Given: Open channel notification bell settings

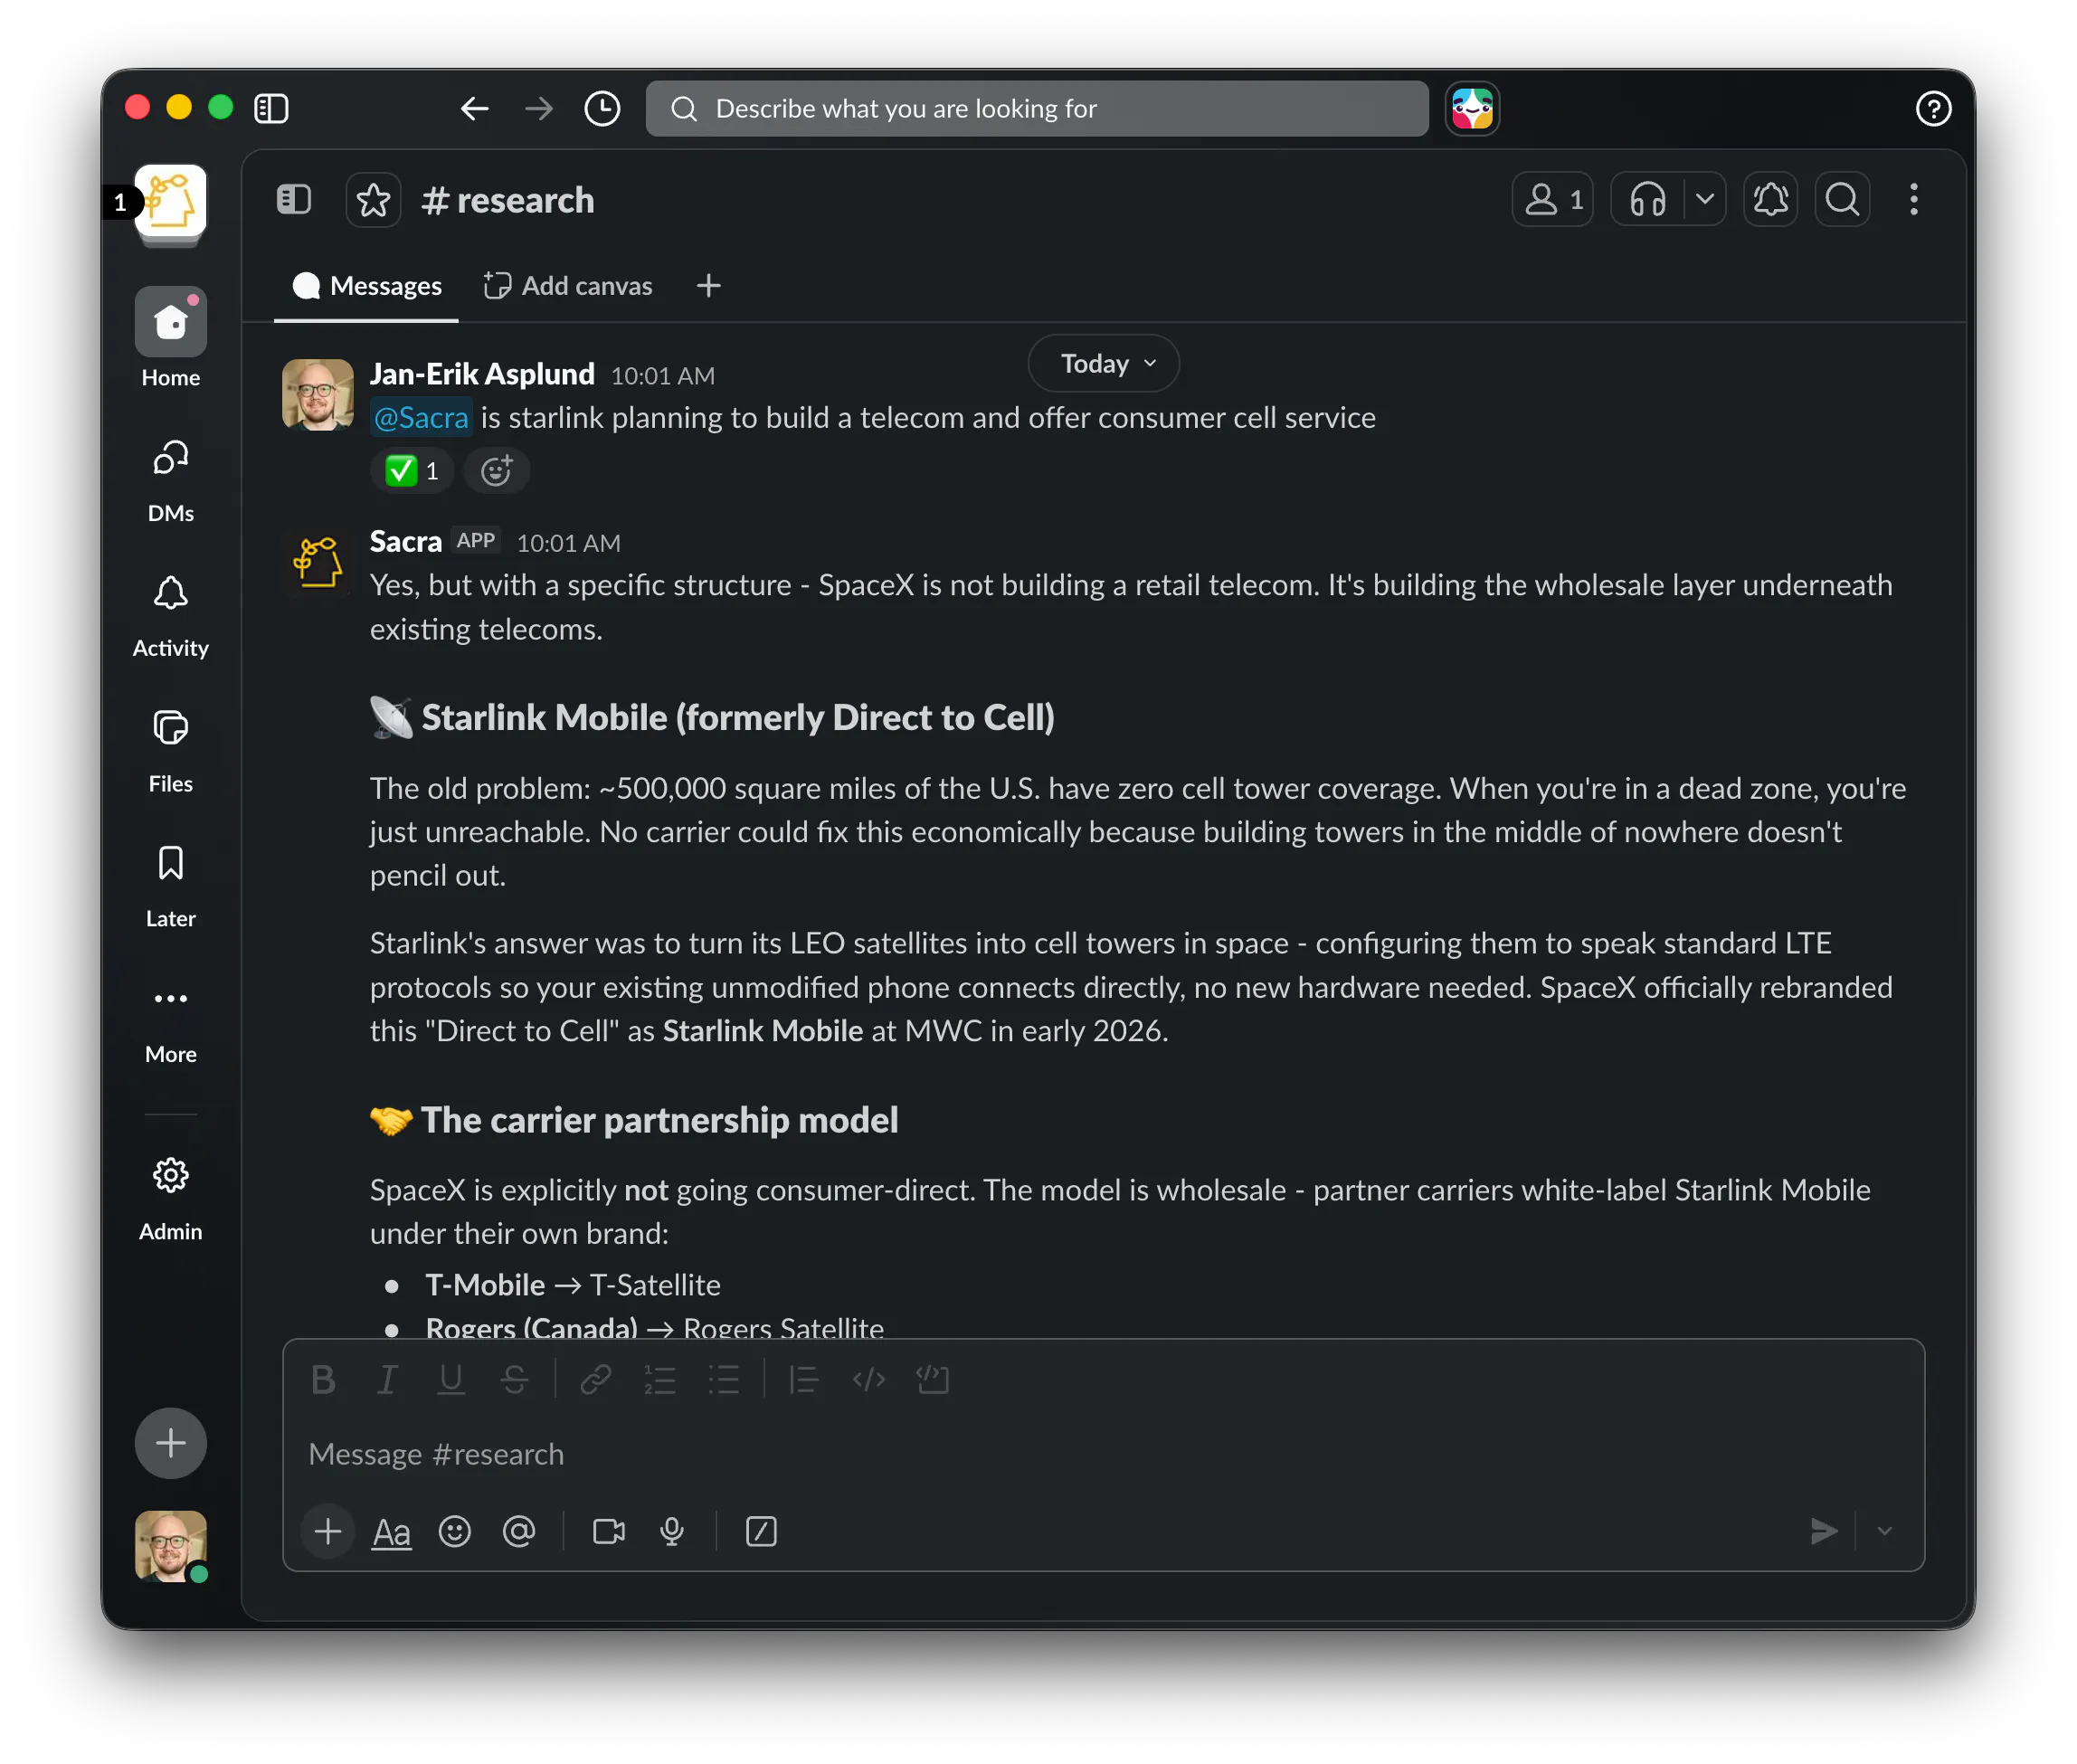Looking at the screenshot, I should [1770, 199].
